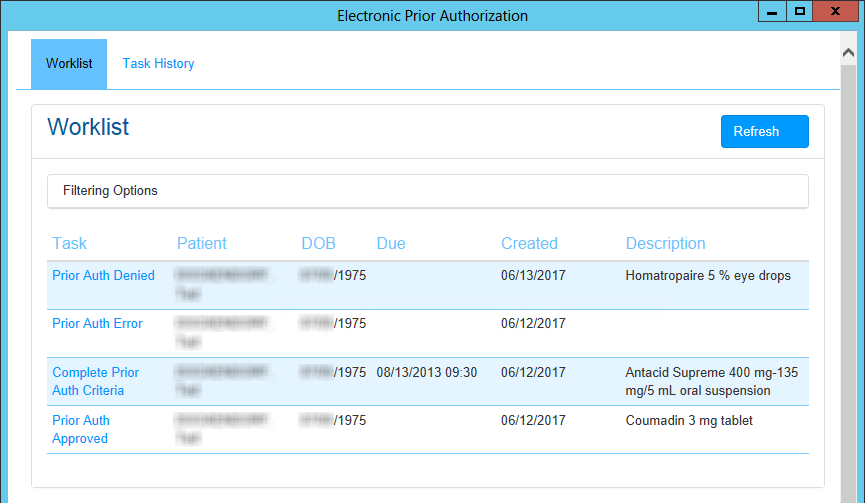Switch to the Task History tab
865x503 pixels.
[158, 63]
